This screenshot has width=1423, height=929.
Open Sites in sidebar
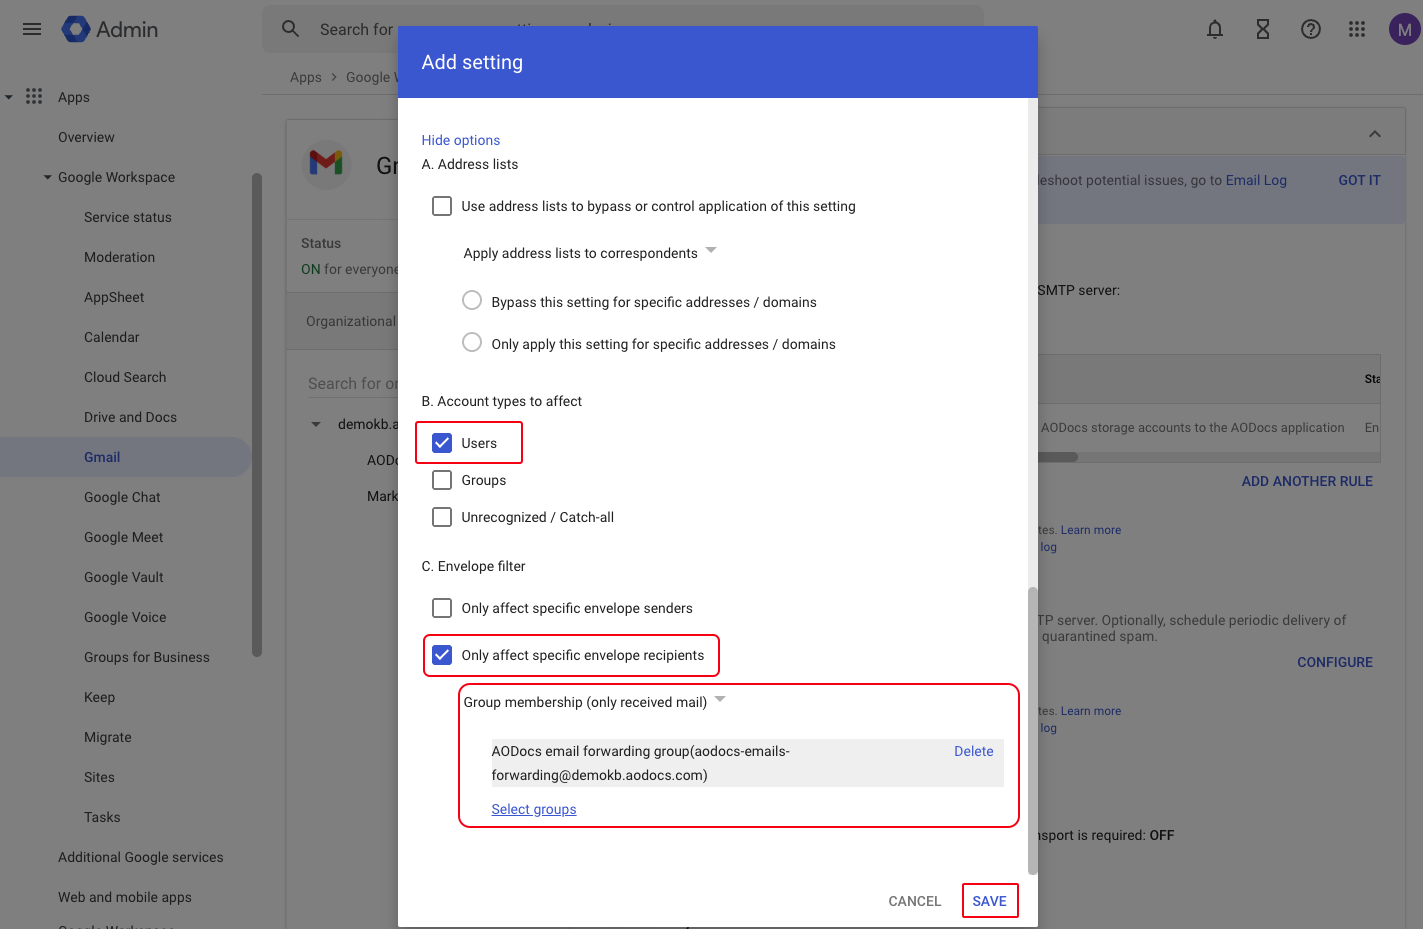[x=99, y=777]
